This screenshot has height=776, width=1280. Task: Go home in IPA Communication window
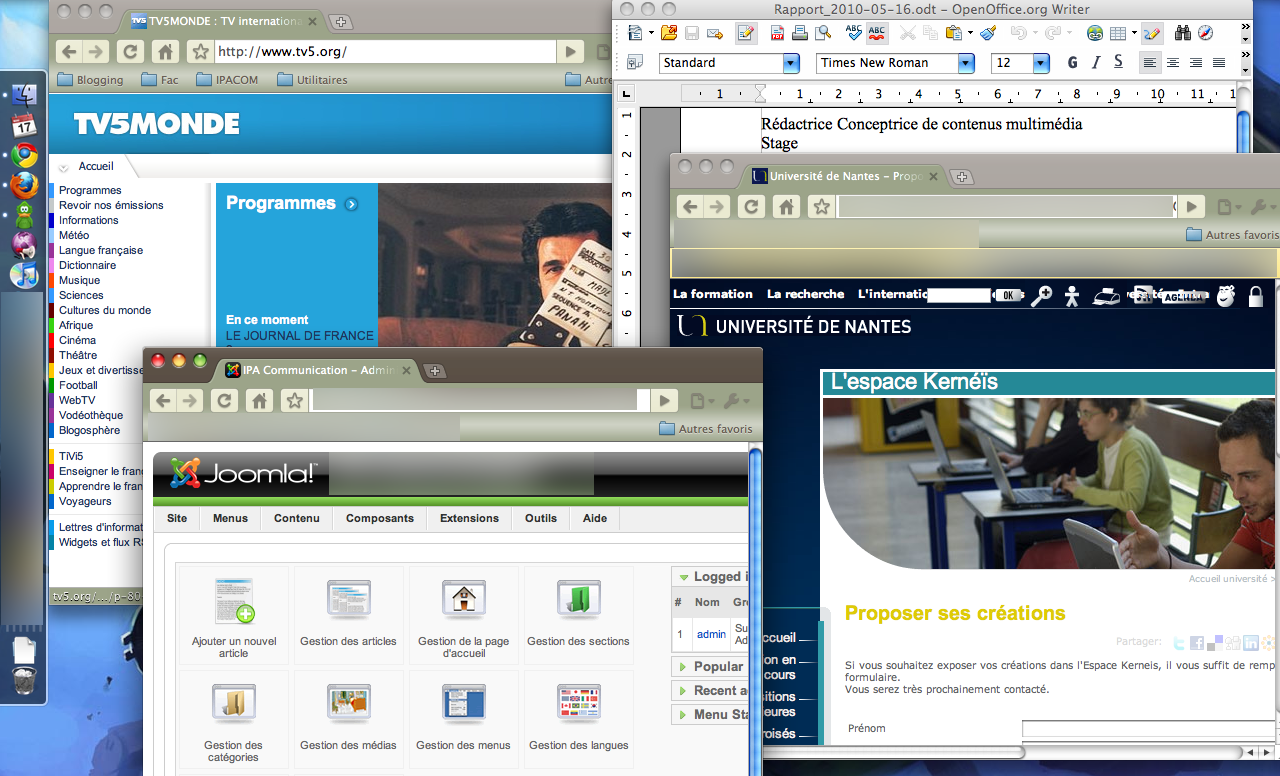pos(259,401)
